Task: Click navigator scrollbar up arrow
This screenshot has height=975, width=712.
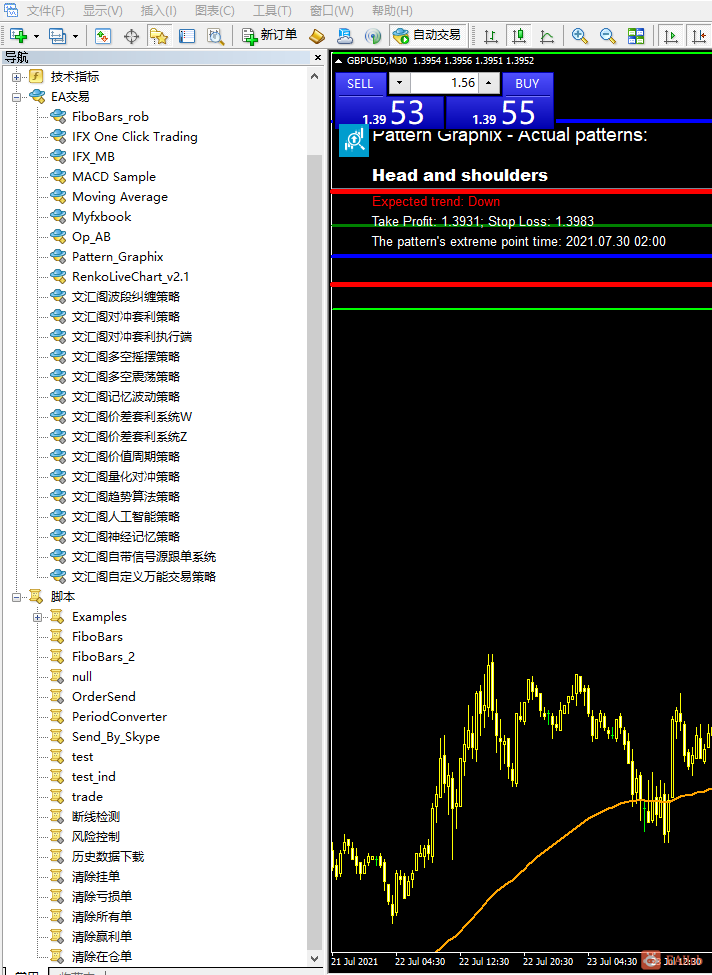Action: pyautogui.click(x=315, y=76)
